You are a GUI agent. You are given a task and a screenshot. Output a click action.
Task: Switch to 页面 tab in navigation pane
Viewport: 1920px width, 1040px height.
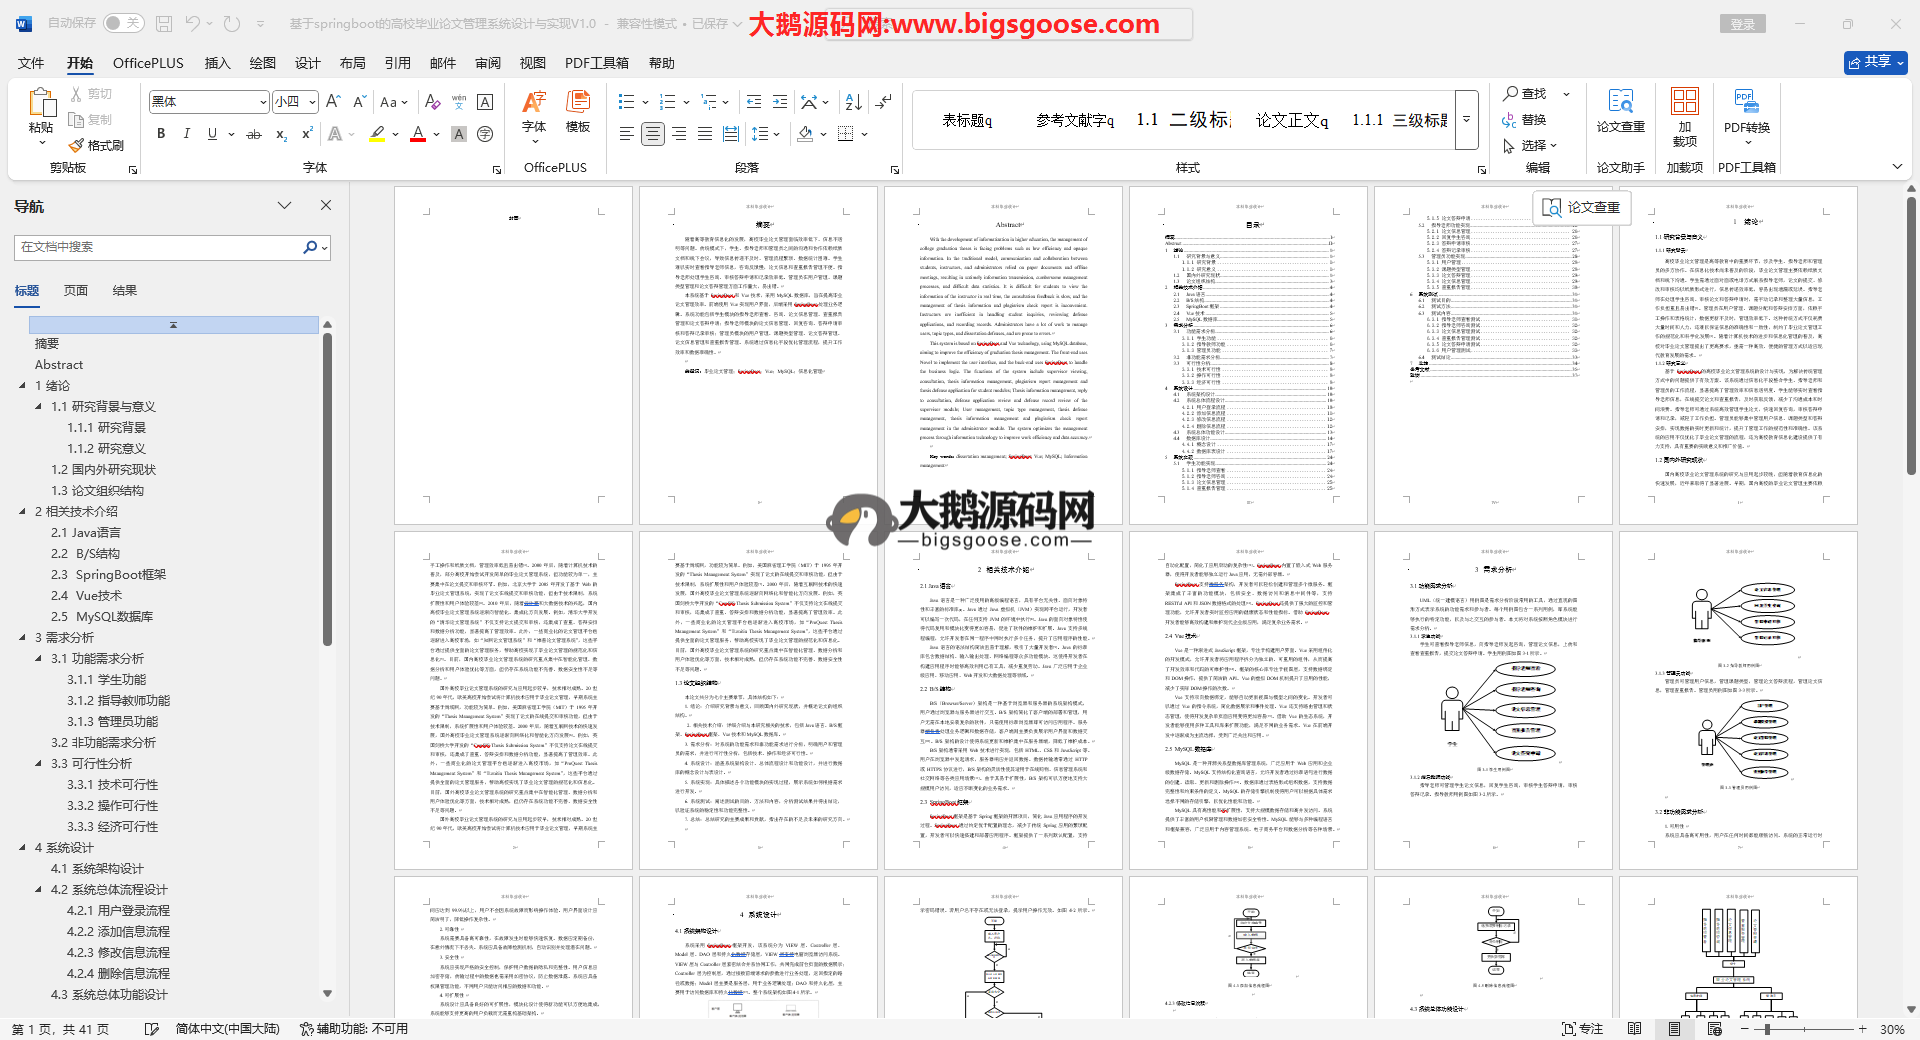click(76, 291)
